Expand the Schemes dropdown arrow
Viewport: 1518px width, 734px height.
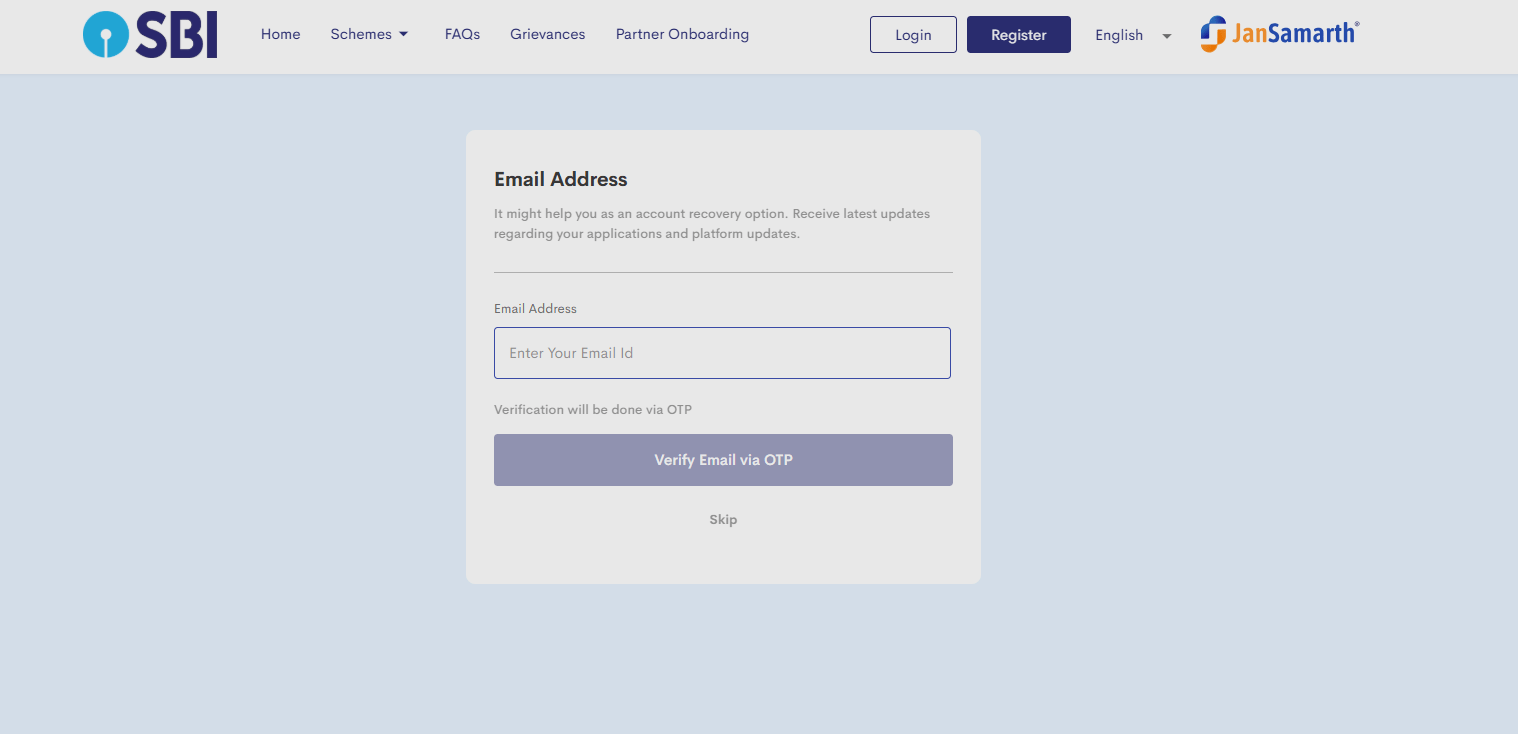[404, 34]
